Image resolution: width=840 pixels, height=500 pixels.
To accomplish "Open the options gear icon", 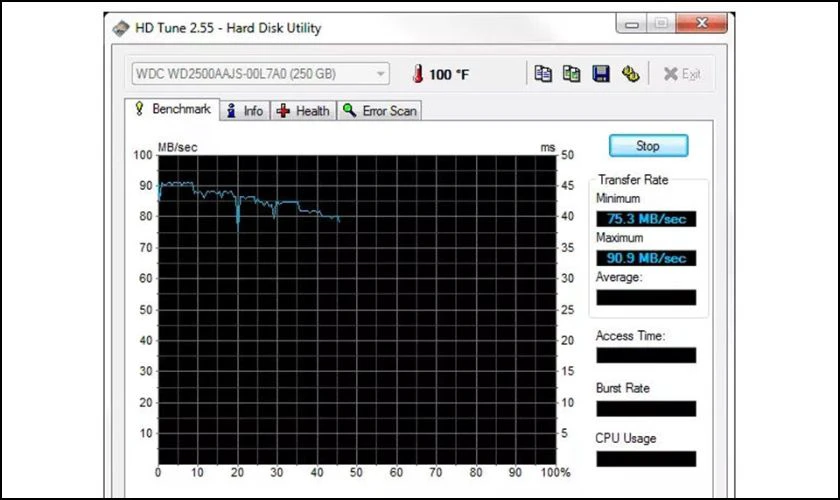I will pos(631,73).
